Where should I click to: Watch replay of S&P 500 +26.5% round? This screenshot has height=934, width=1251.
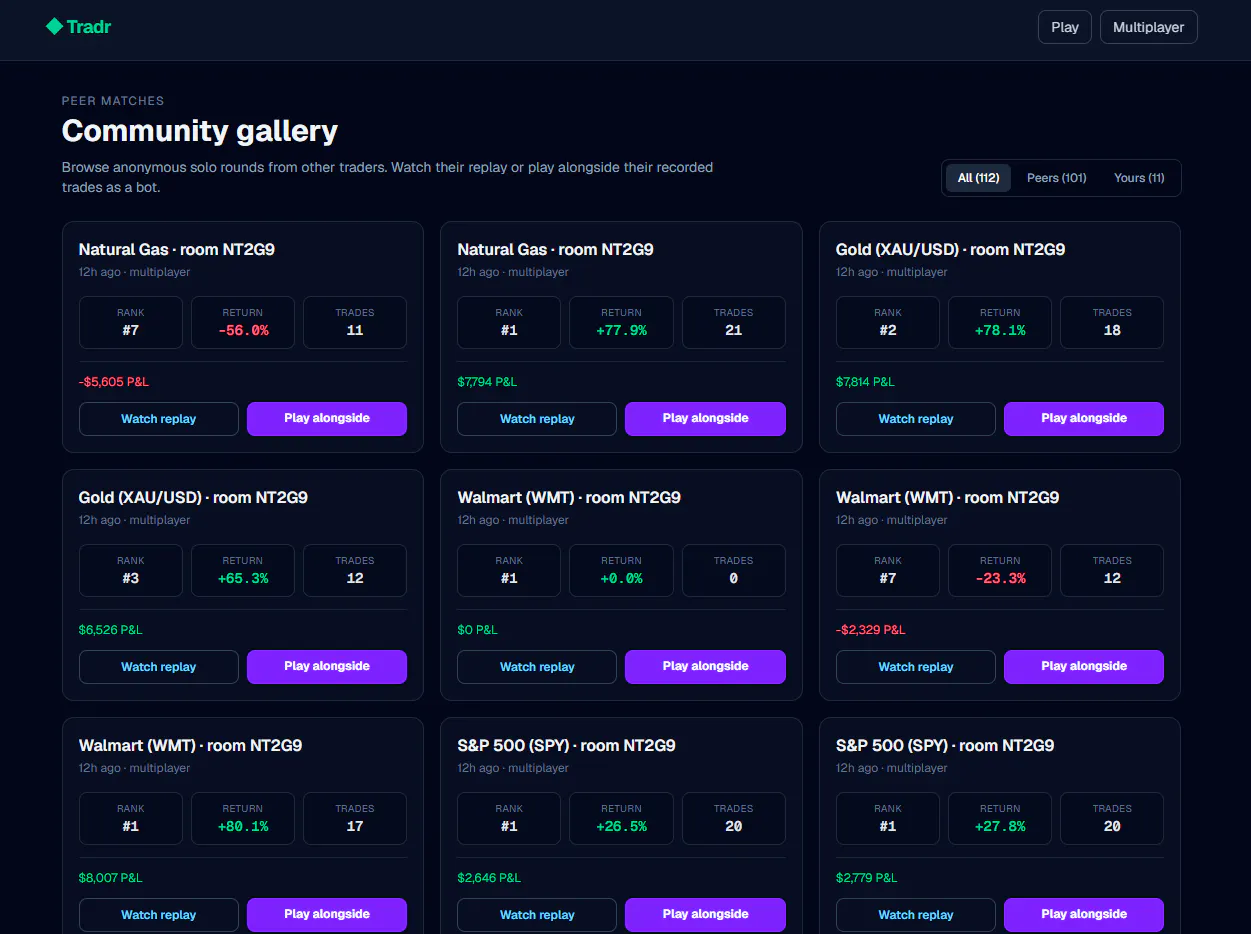click(x=537, y=915)
